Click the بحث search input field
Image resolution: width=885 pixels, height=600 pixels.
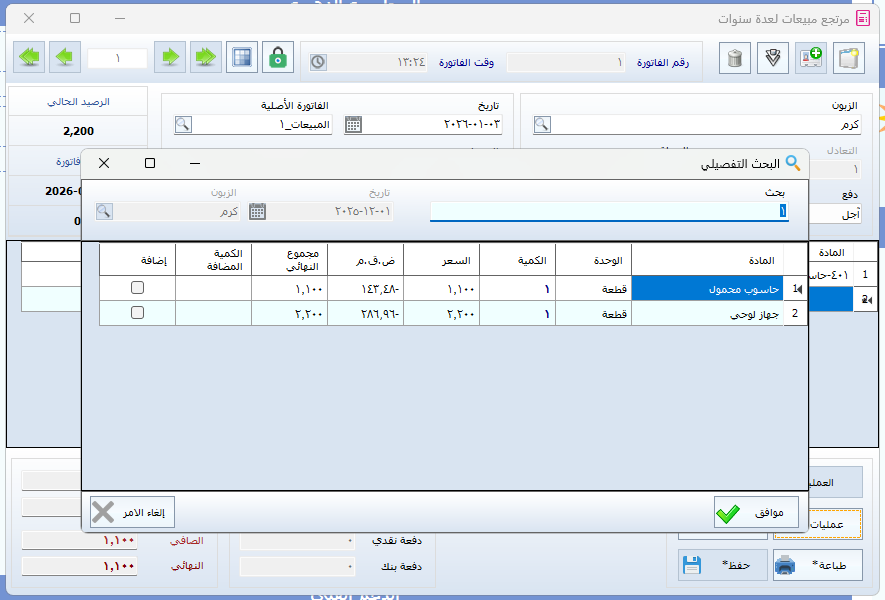pos(608,211)
